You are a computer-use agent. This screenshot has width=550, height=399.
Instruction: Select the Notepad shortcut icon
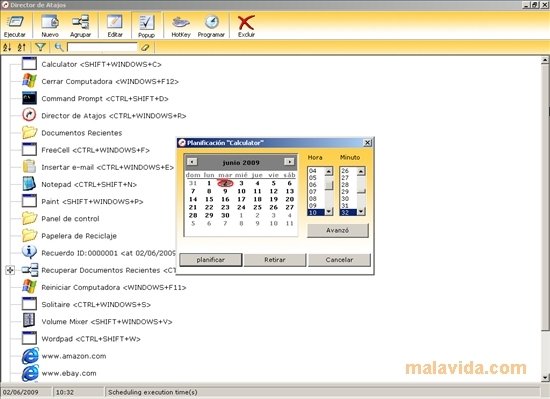pyautogui.click(x=29, y=184)
